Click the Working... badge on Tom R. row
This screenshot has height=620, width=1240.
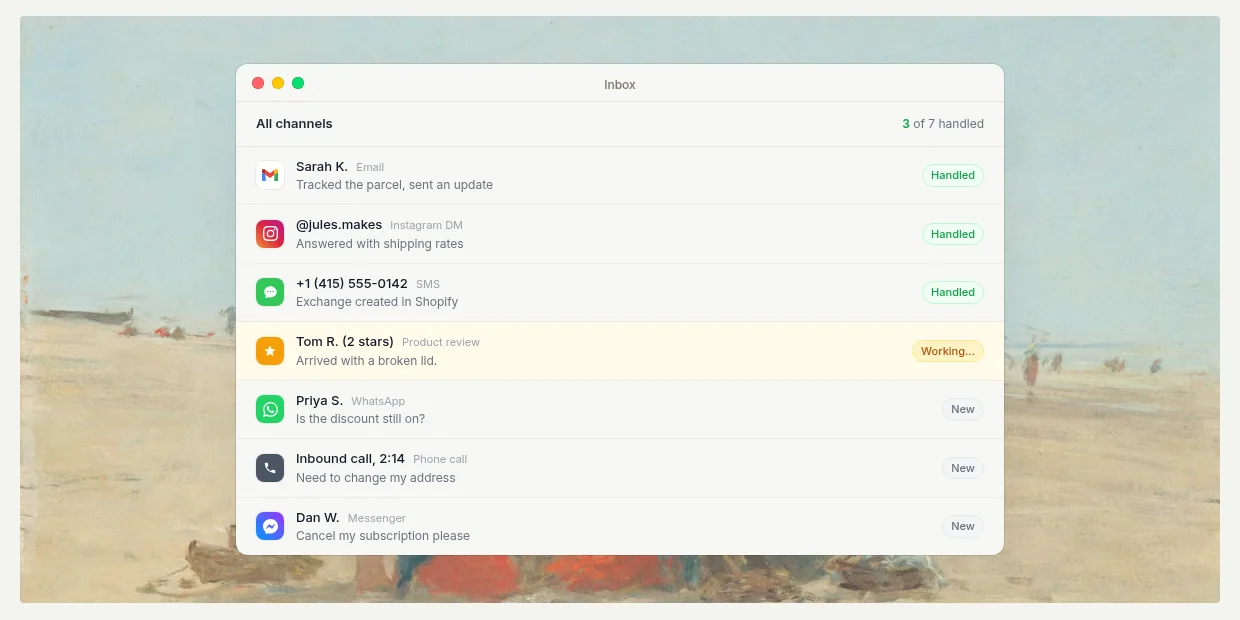click(x=947, y=351)
